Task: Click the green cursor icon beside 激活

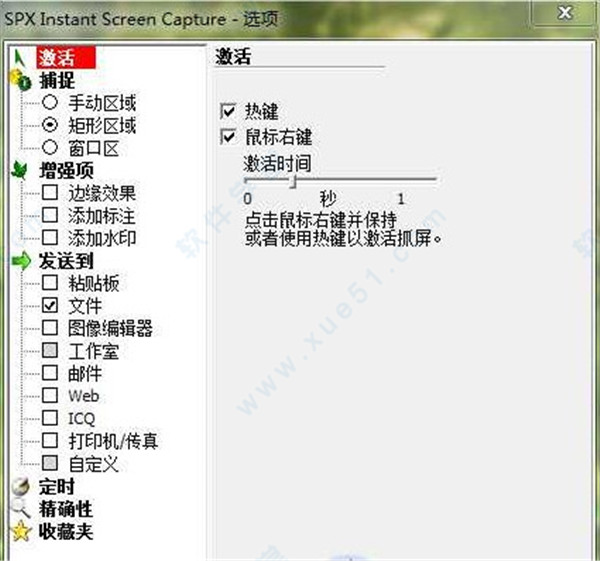Action: pyautogui.click(x=19, y=59)
